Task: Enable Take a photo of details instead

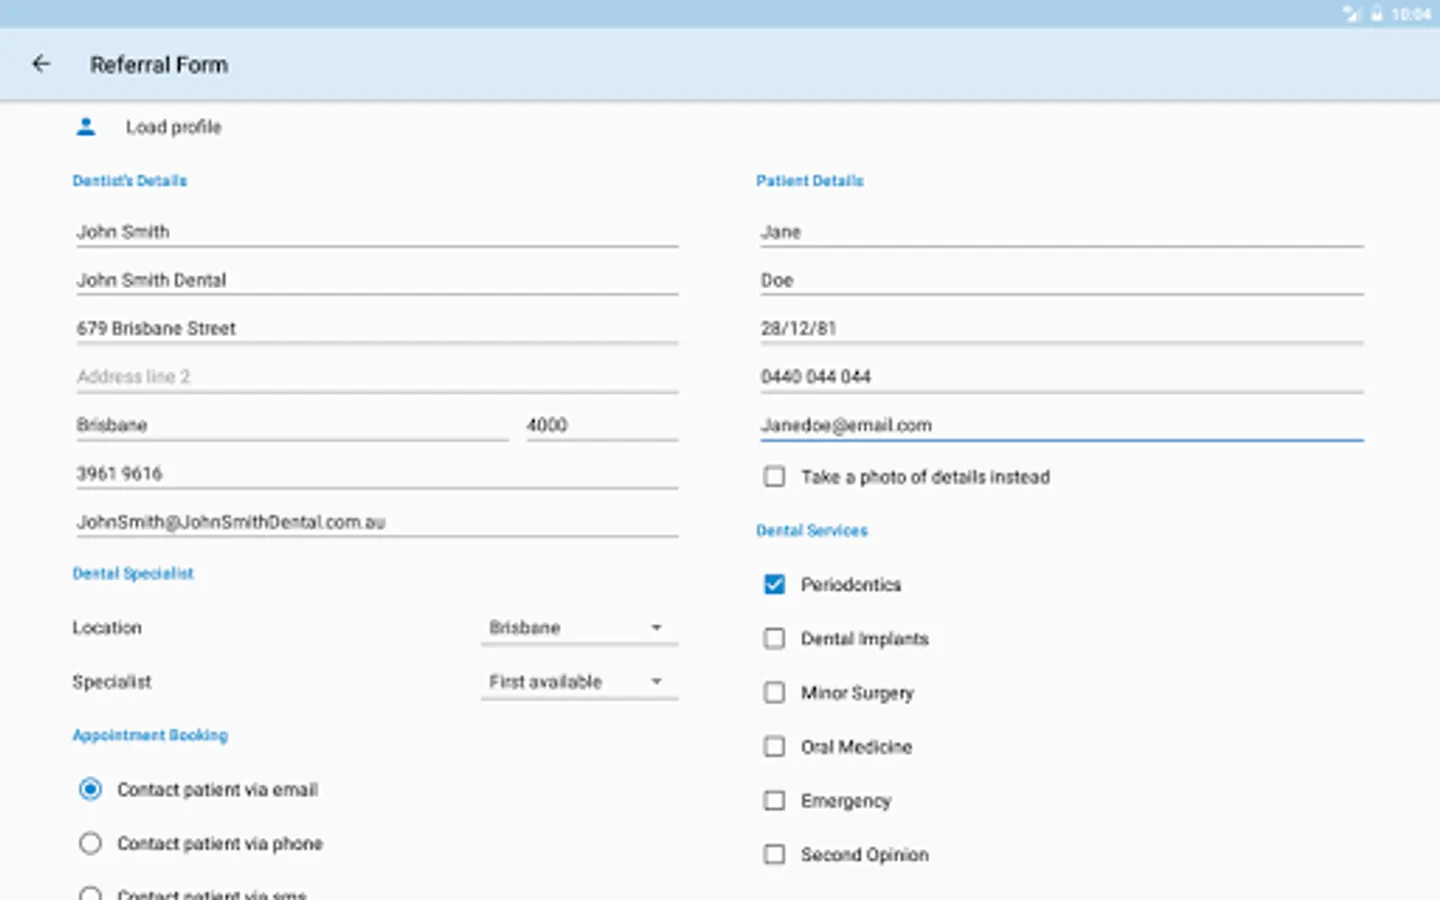Action: tap(774, 477)
